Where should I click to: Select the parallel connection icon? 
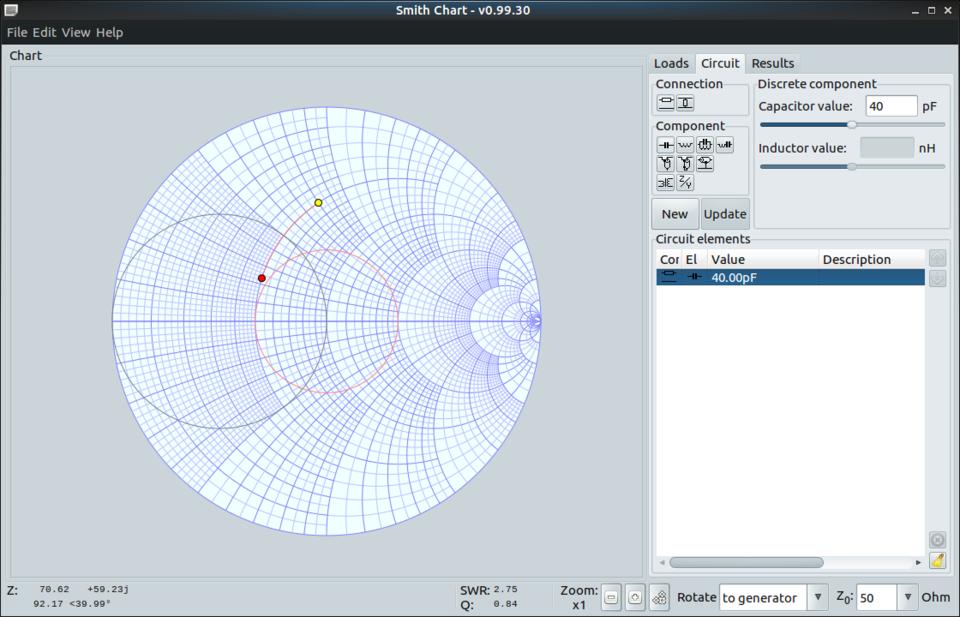point(685,103)
